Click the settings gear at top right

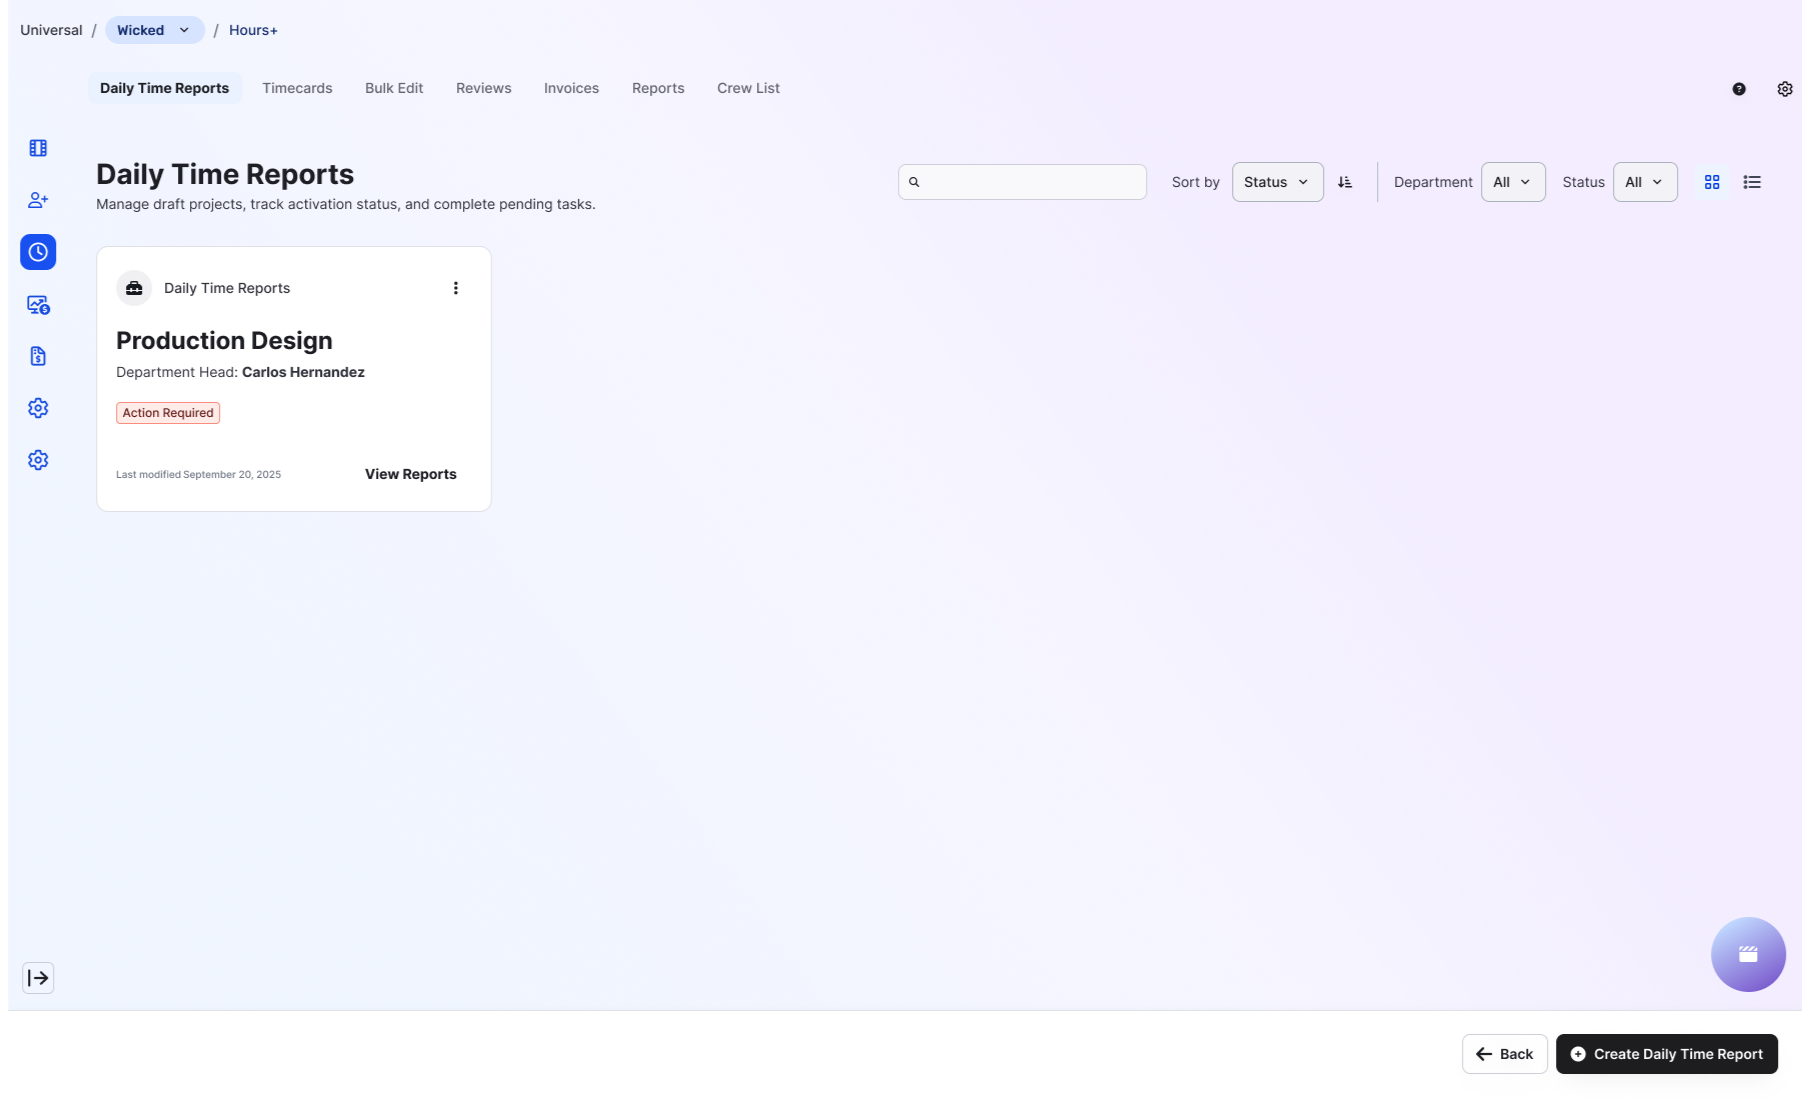pos(1785,88)
